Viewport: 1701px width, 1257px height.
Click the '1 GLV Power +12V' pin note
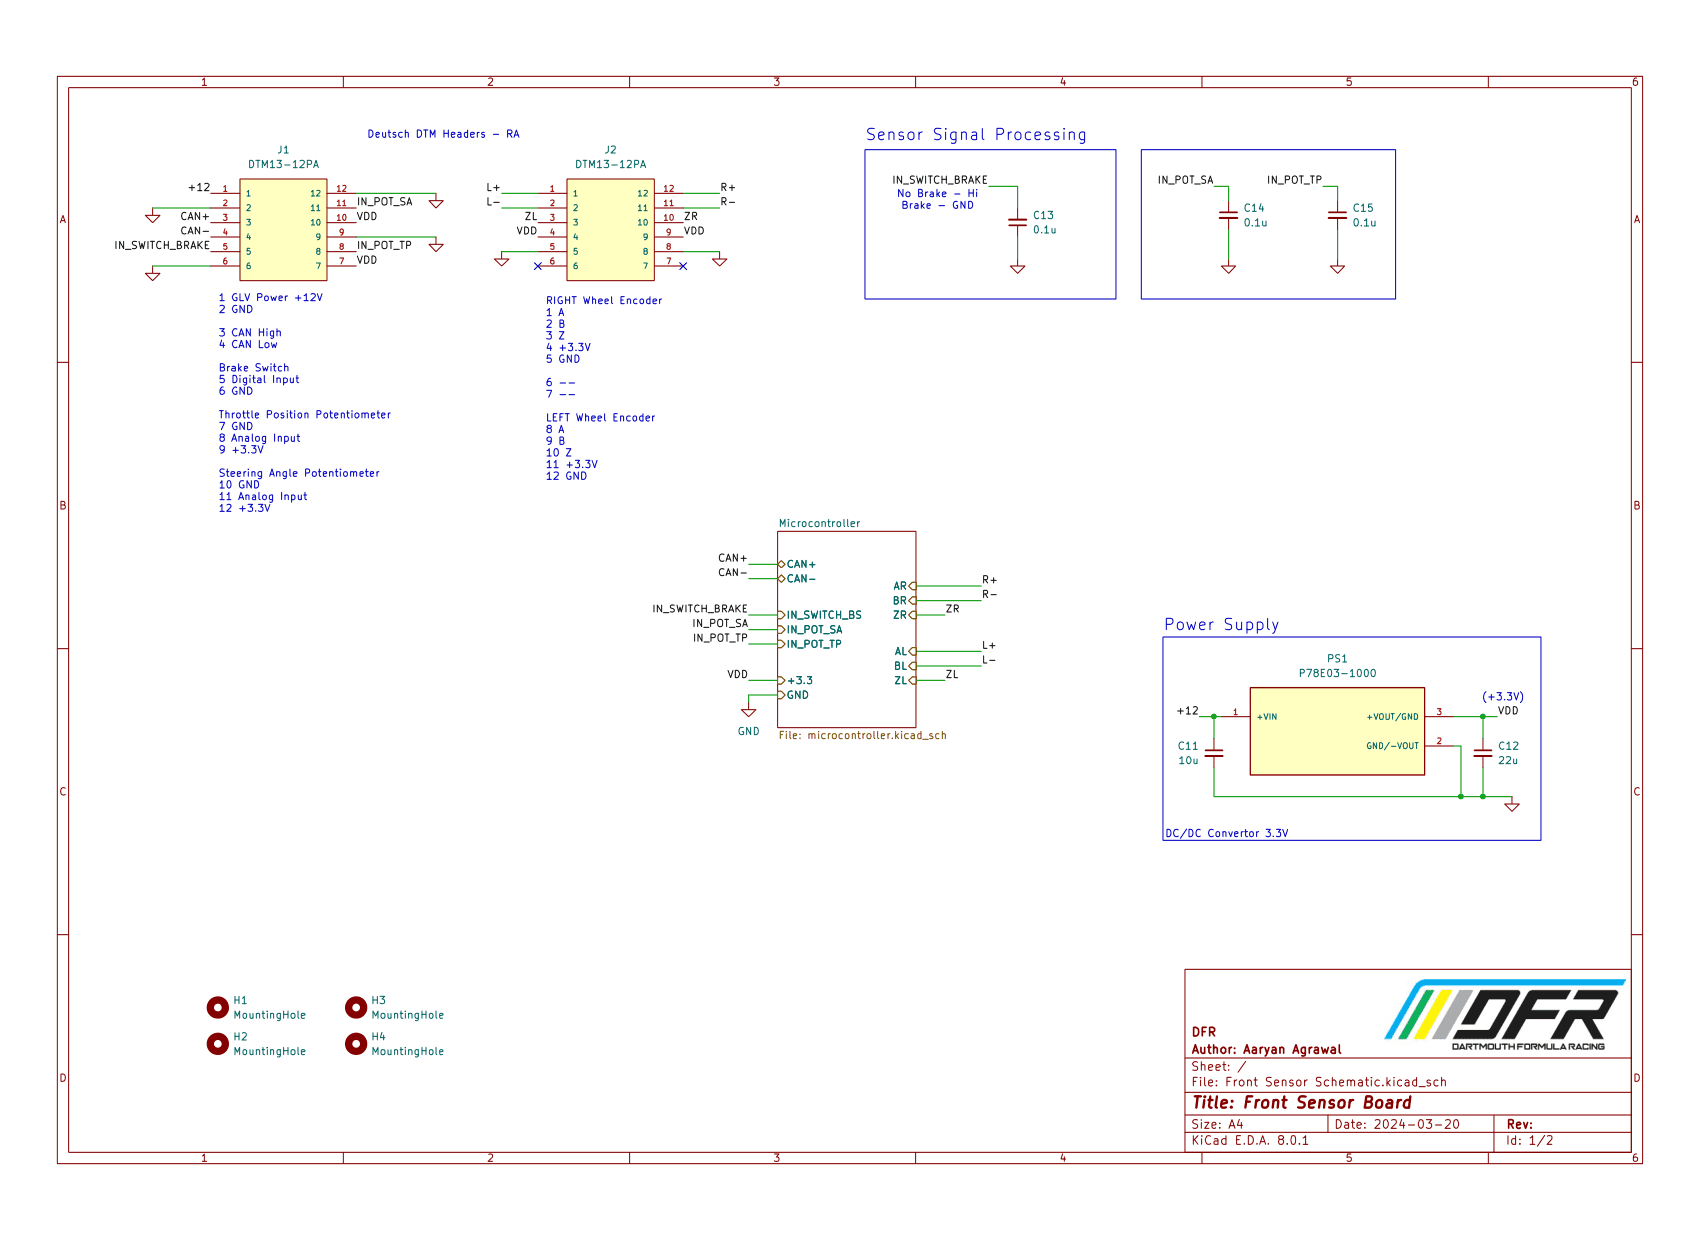click(271, 298)
